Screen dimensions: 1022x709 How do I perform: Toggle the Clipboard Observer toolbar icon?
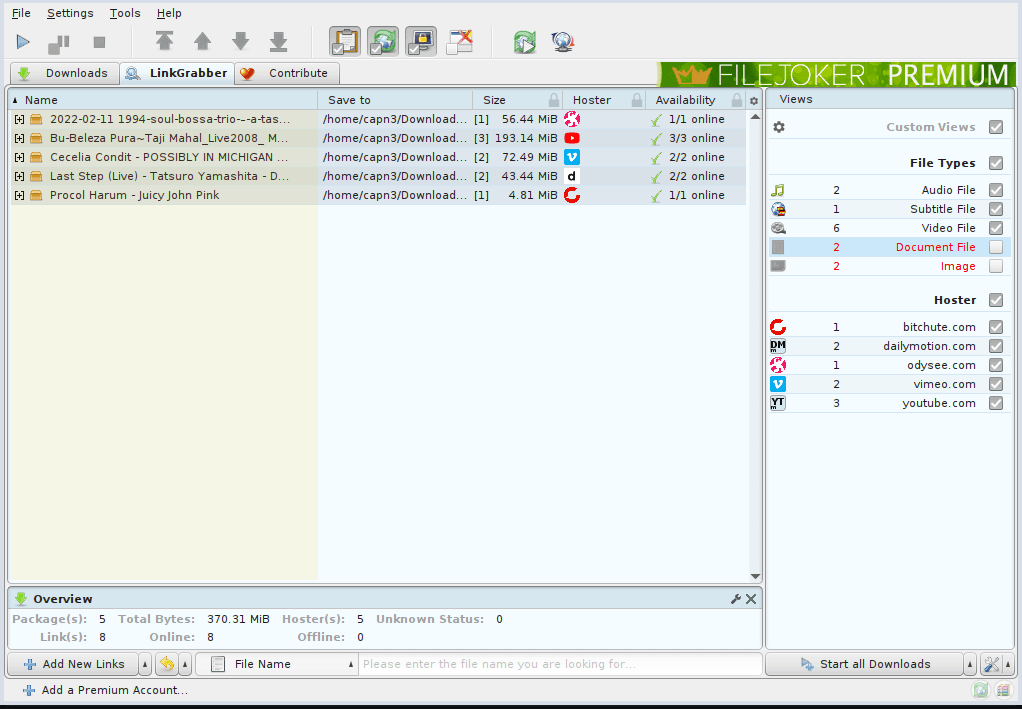[345, 42]
